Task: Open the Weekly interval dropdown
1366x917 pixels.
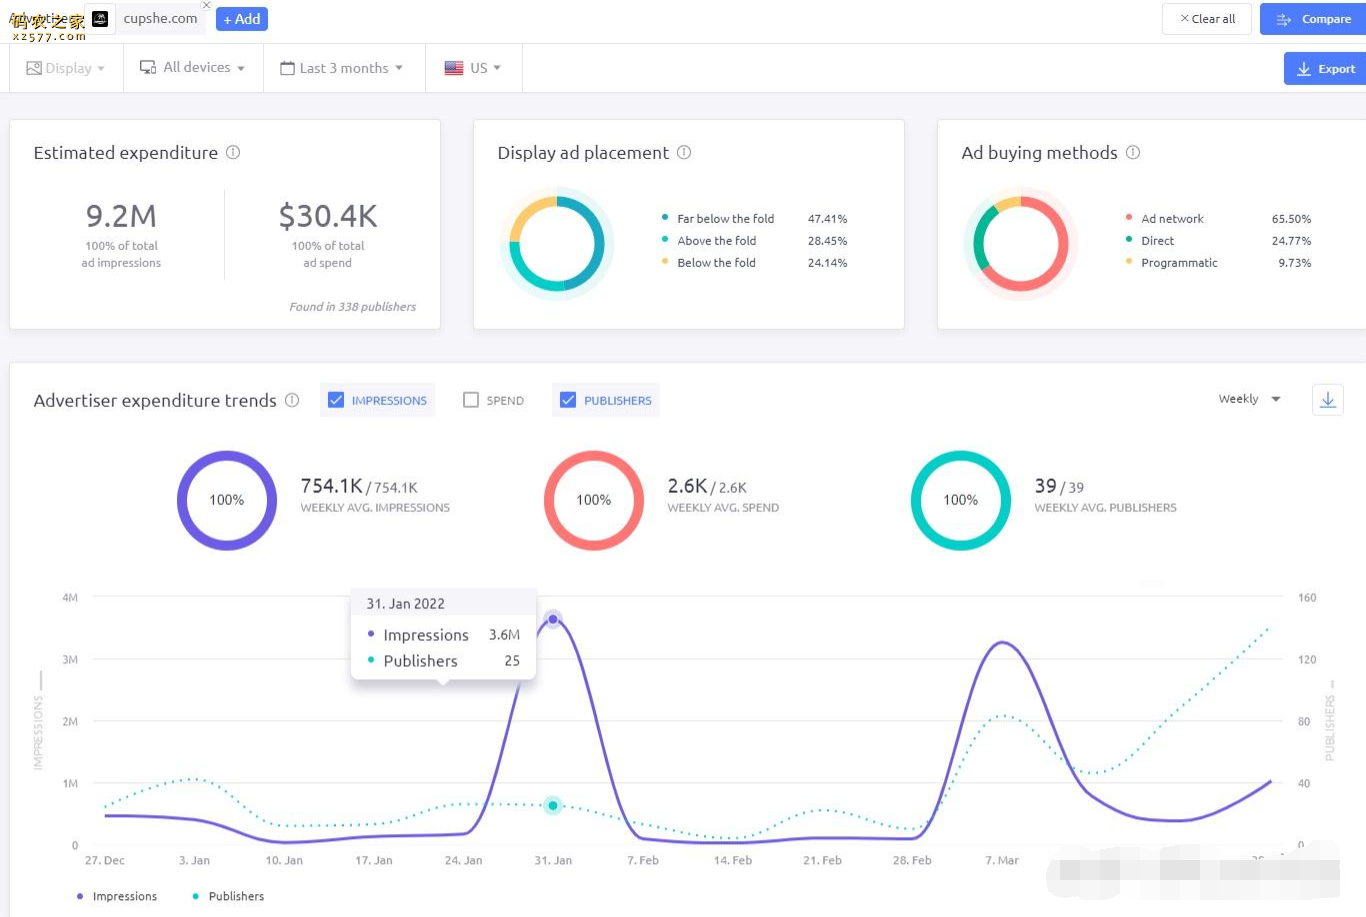Action: pos(1249,399)
